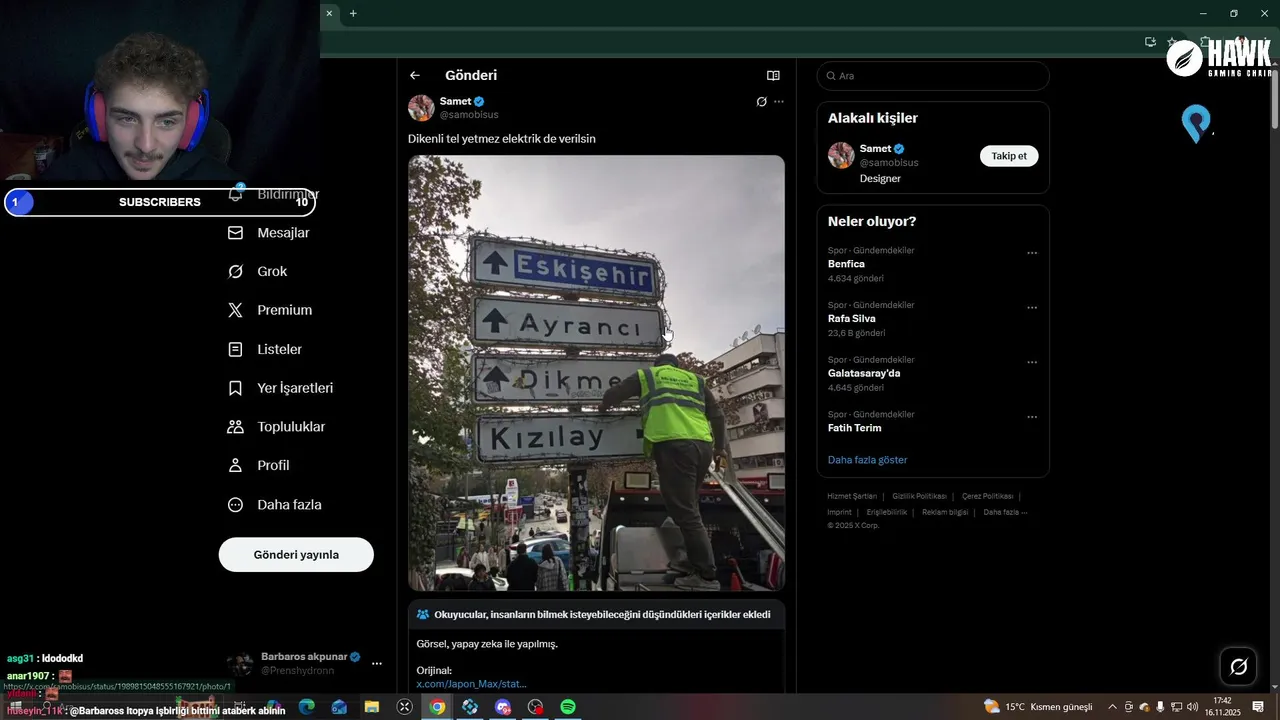1280x720 pixels.
Task: Open Gizlilik Politikası footer link
Action: pos(919,496)
